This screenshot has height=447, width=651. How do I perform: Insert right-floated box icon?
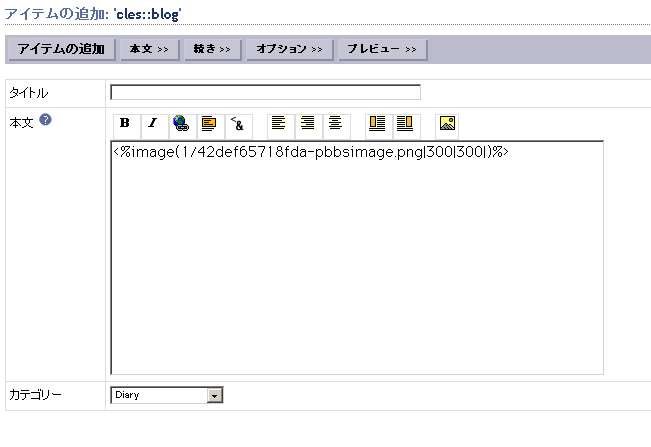pos(406,126)
